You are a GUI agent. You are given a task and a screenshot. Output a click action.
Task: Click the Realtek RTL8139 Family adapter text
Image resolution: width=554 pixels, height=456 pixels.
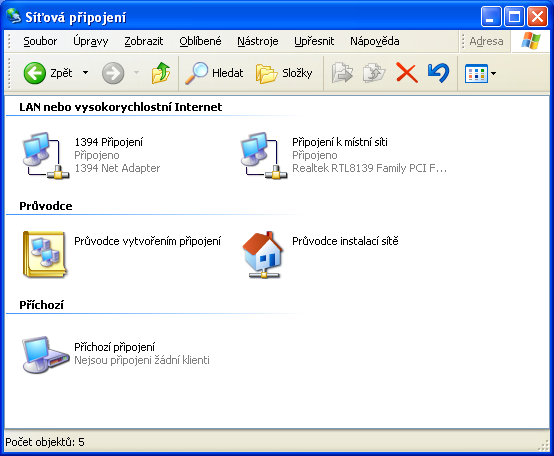click(x=369, y=168)
